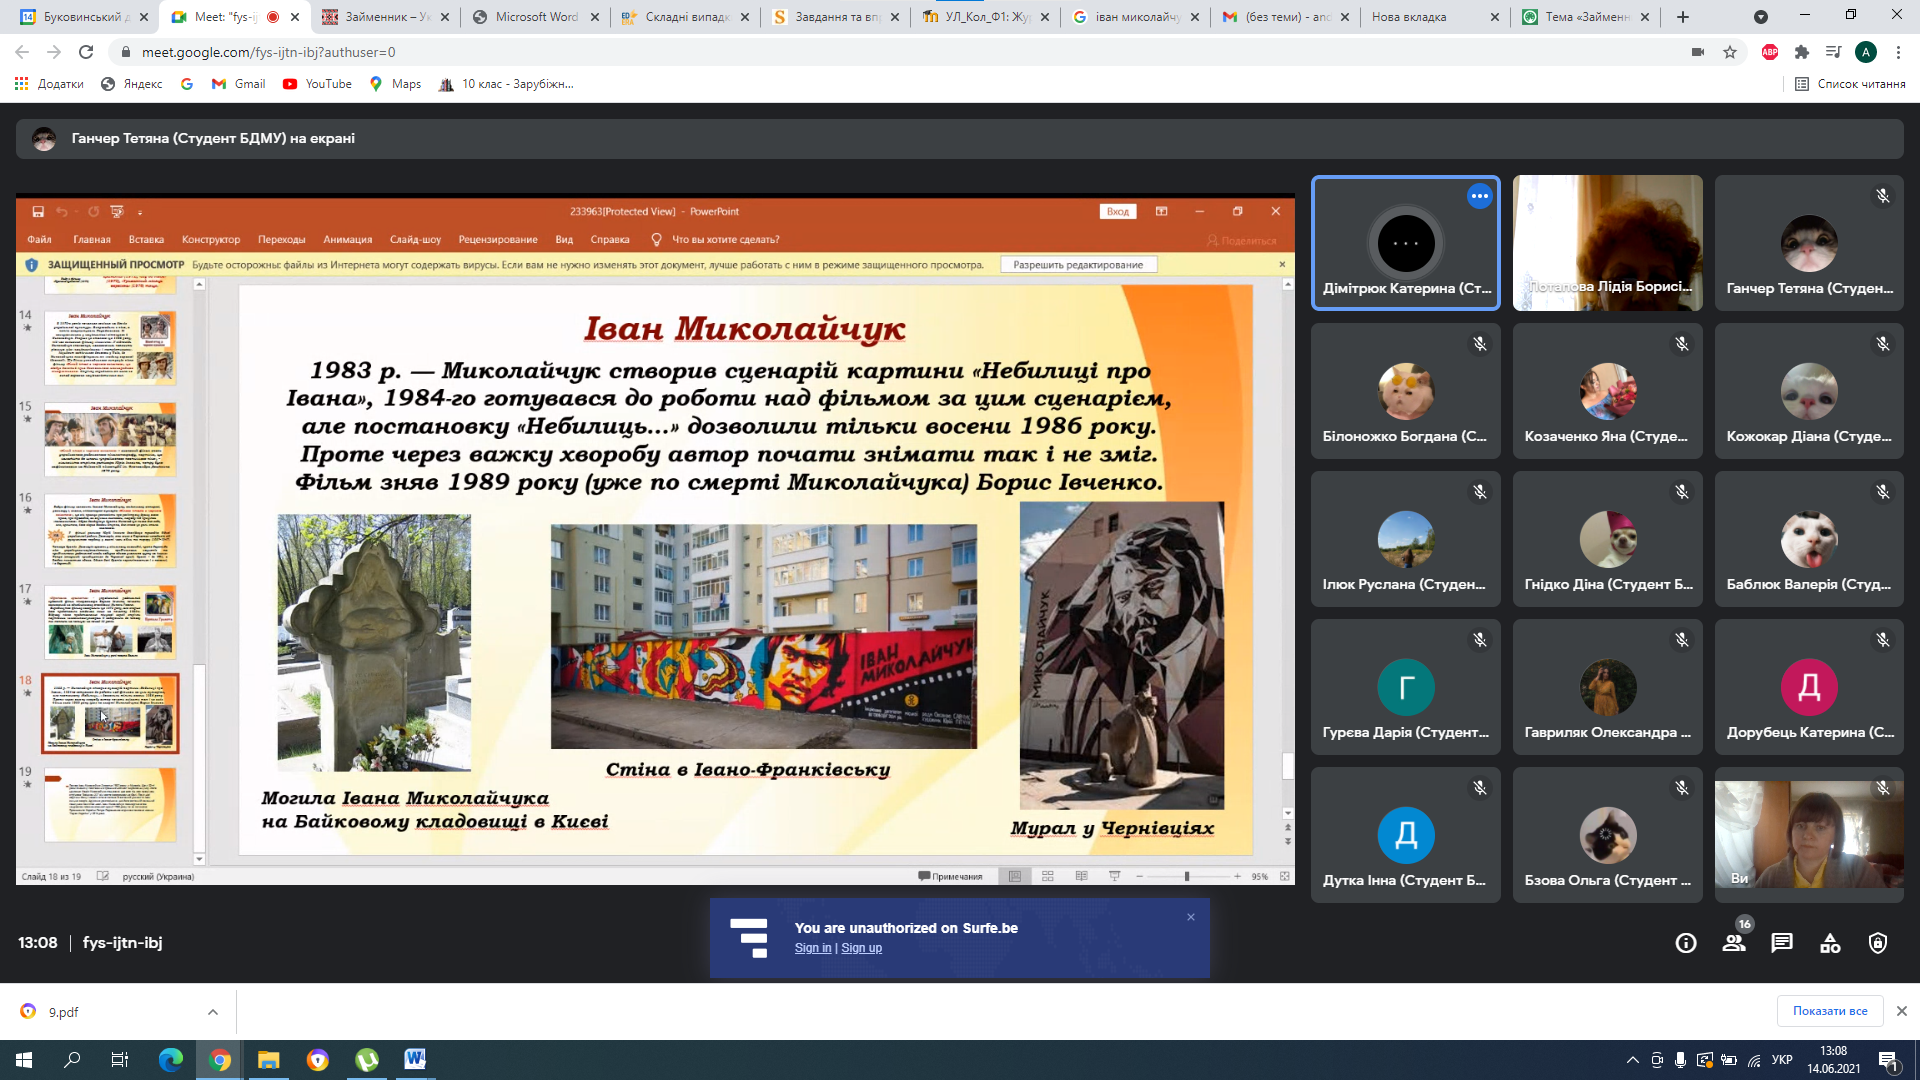Click Показати все downloads button
This screenshot has width=1920, height=1080.
coord(1830,1011)
